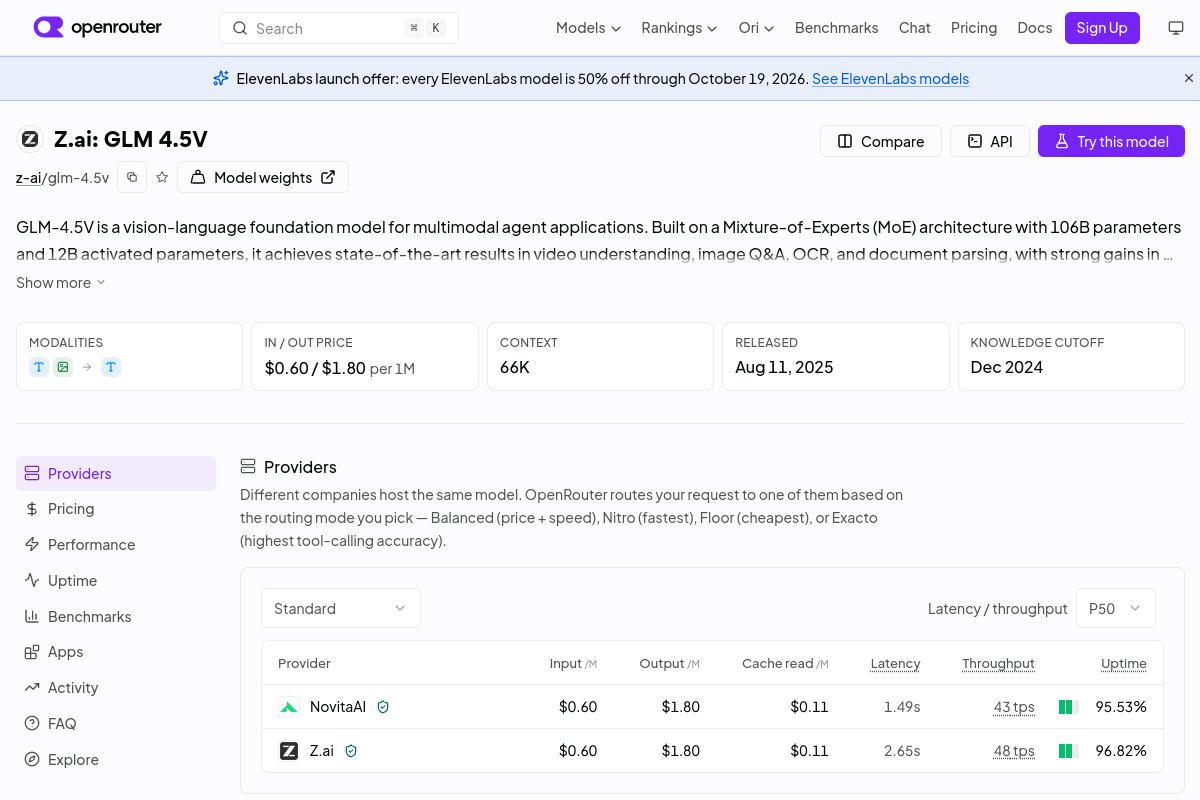This screenshot has width=1200, height=800.
Task: Open Chat from the top navigation
Action: (x=914, y=28)
